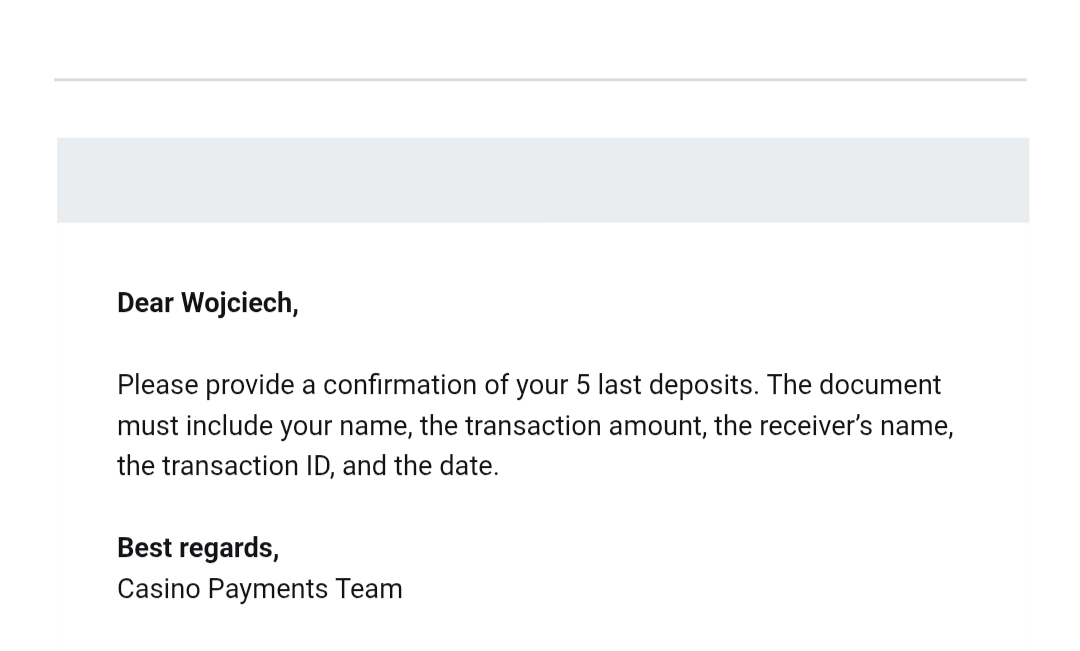Click the word "Casino" in the signature

click(x=158, y=589)
